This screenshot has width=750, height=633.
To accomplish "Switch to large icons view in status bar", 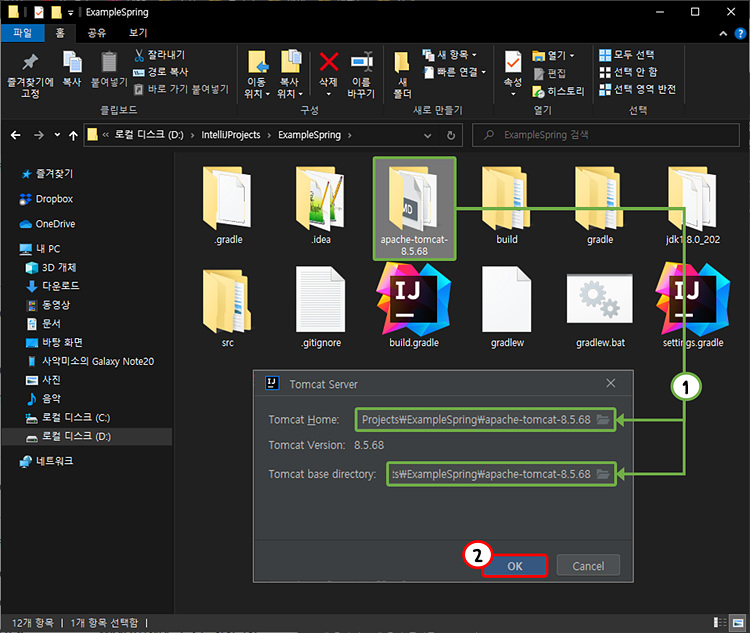I will 738,623.
